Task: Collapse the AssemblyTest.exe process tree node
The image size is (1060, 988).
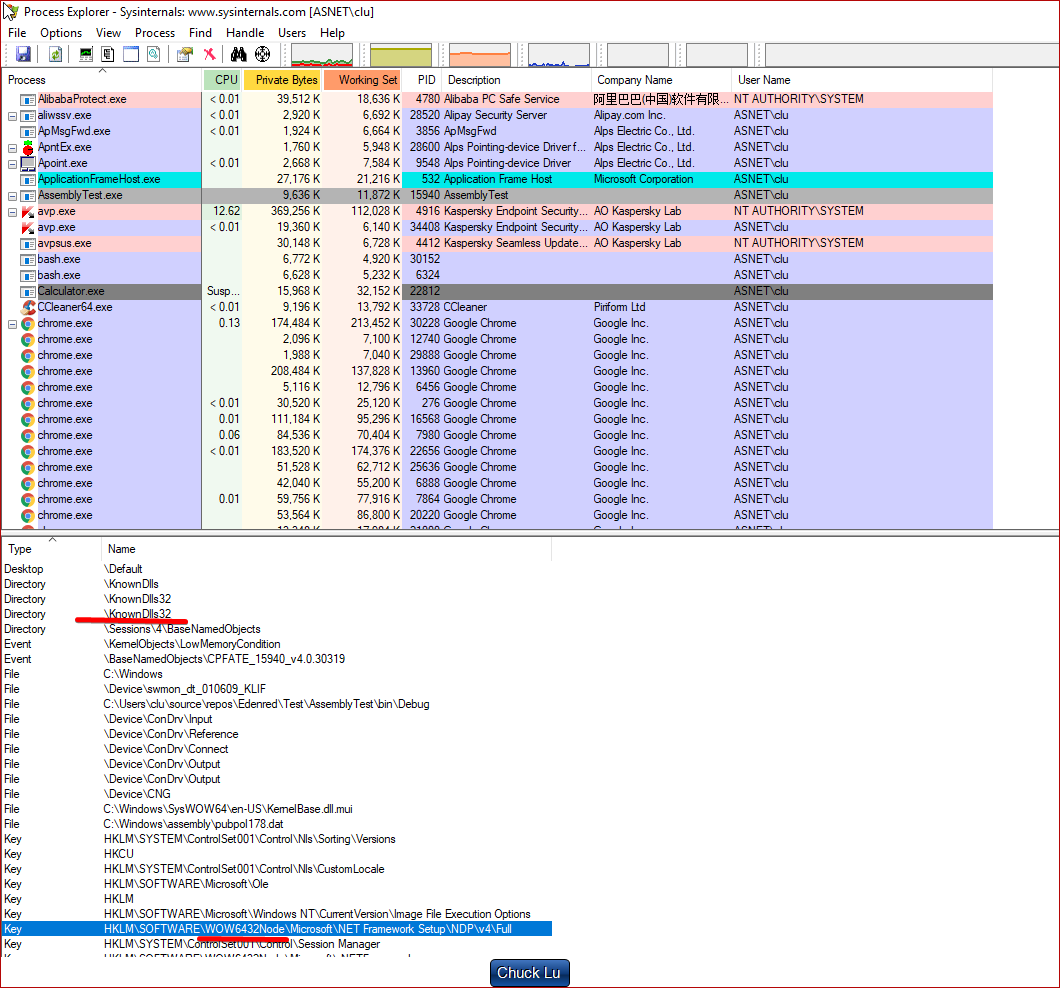Action: click(12, 196)
